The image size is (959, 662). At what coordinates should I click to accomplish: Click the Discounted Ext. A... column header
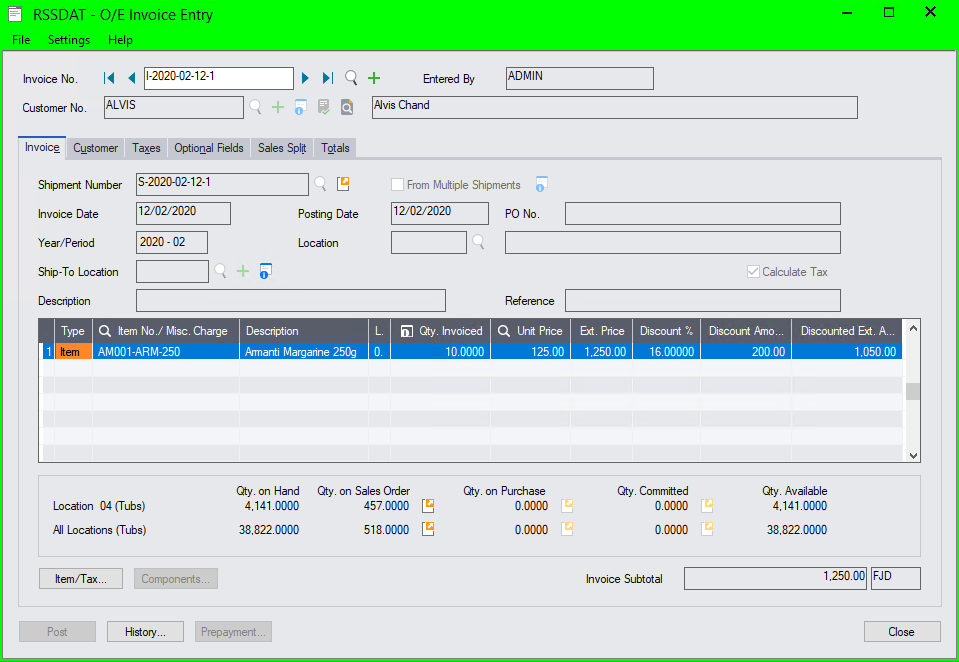(846, 331)
